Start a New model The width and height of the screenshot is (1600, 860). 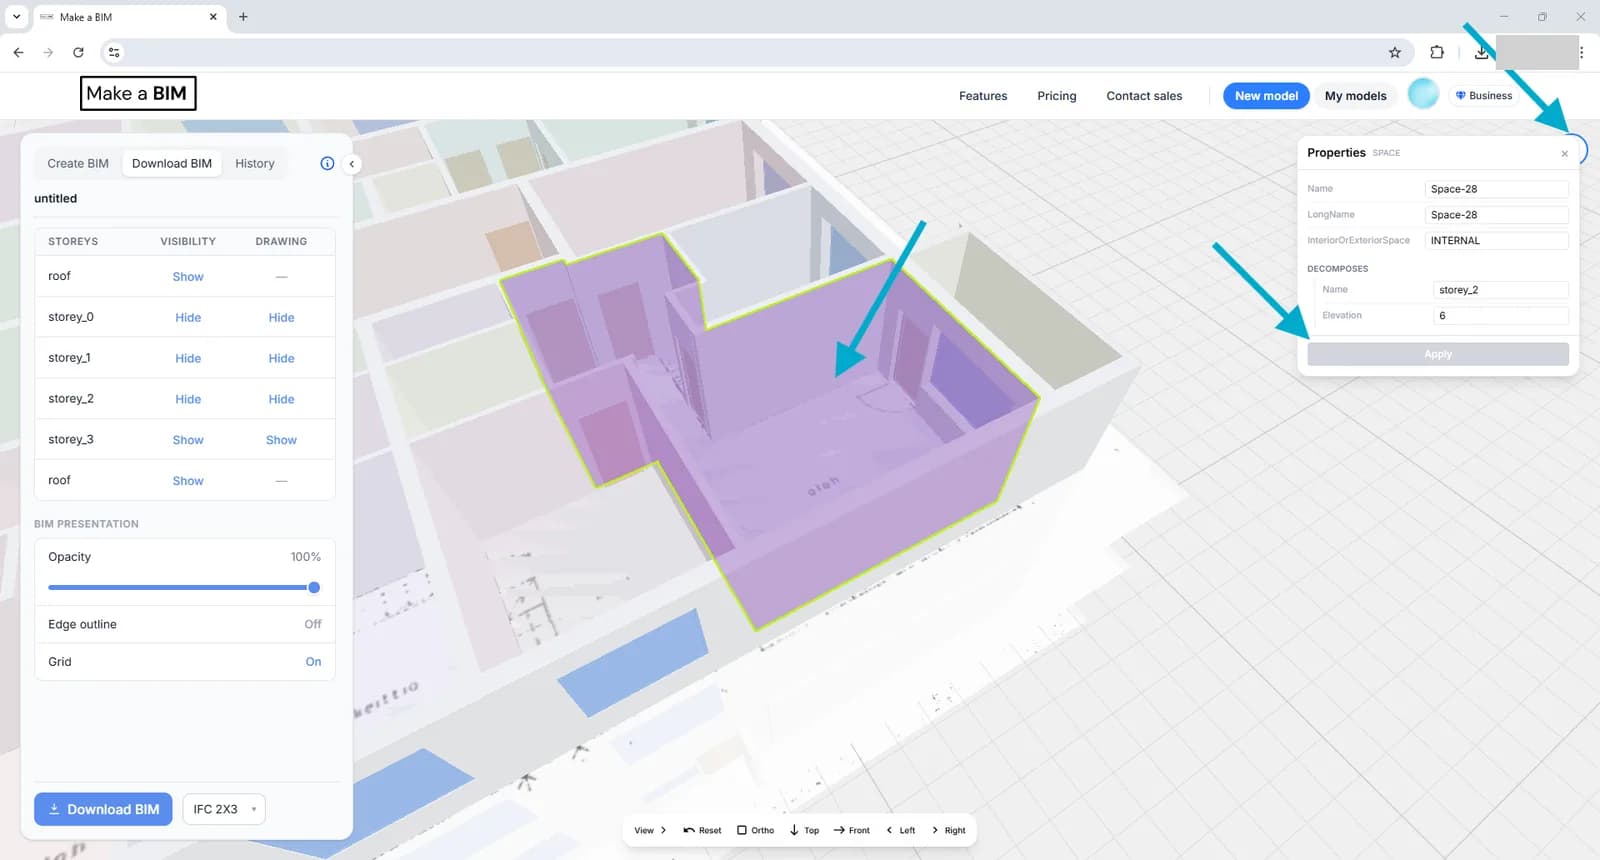[1266, 96]
